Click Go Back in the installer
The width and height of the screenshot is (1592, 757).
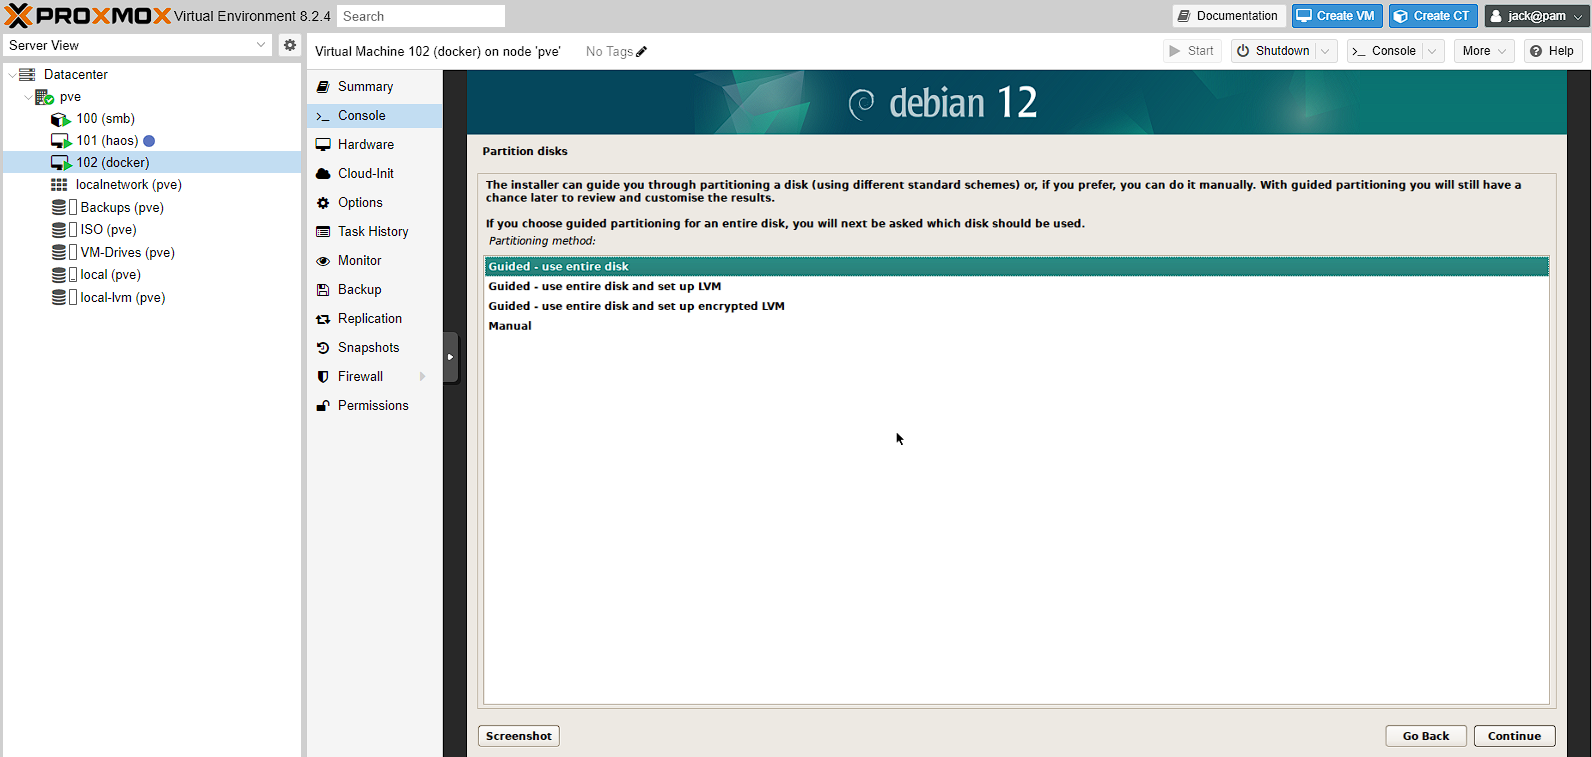coord(1425,736)
